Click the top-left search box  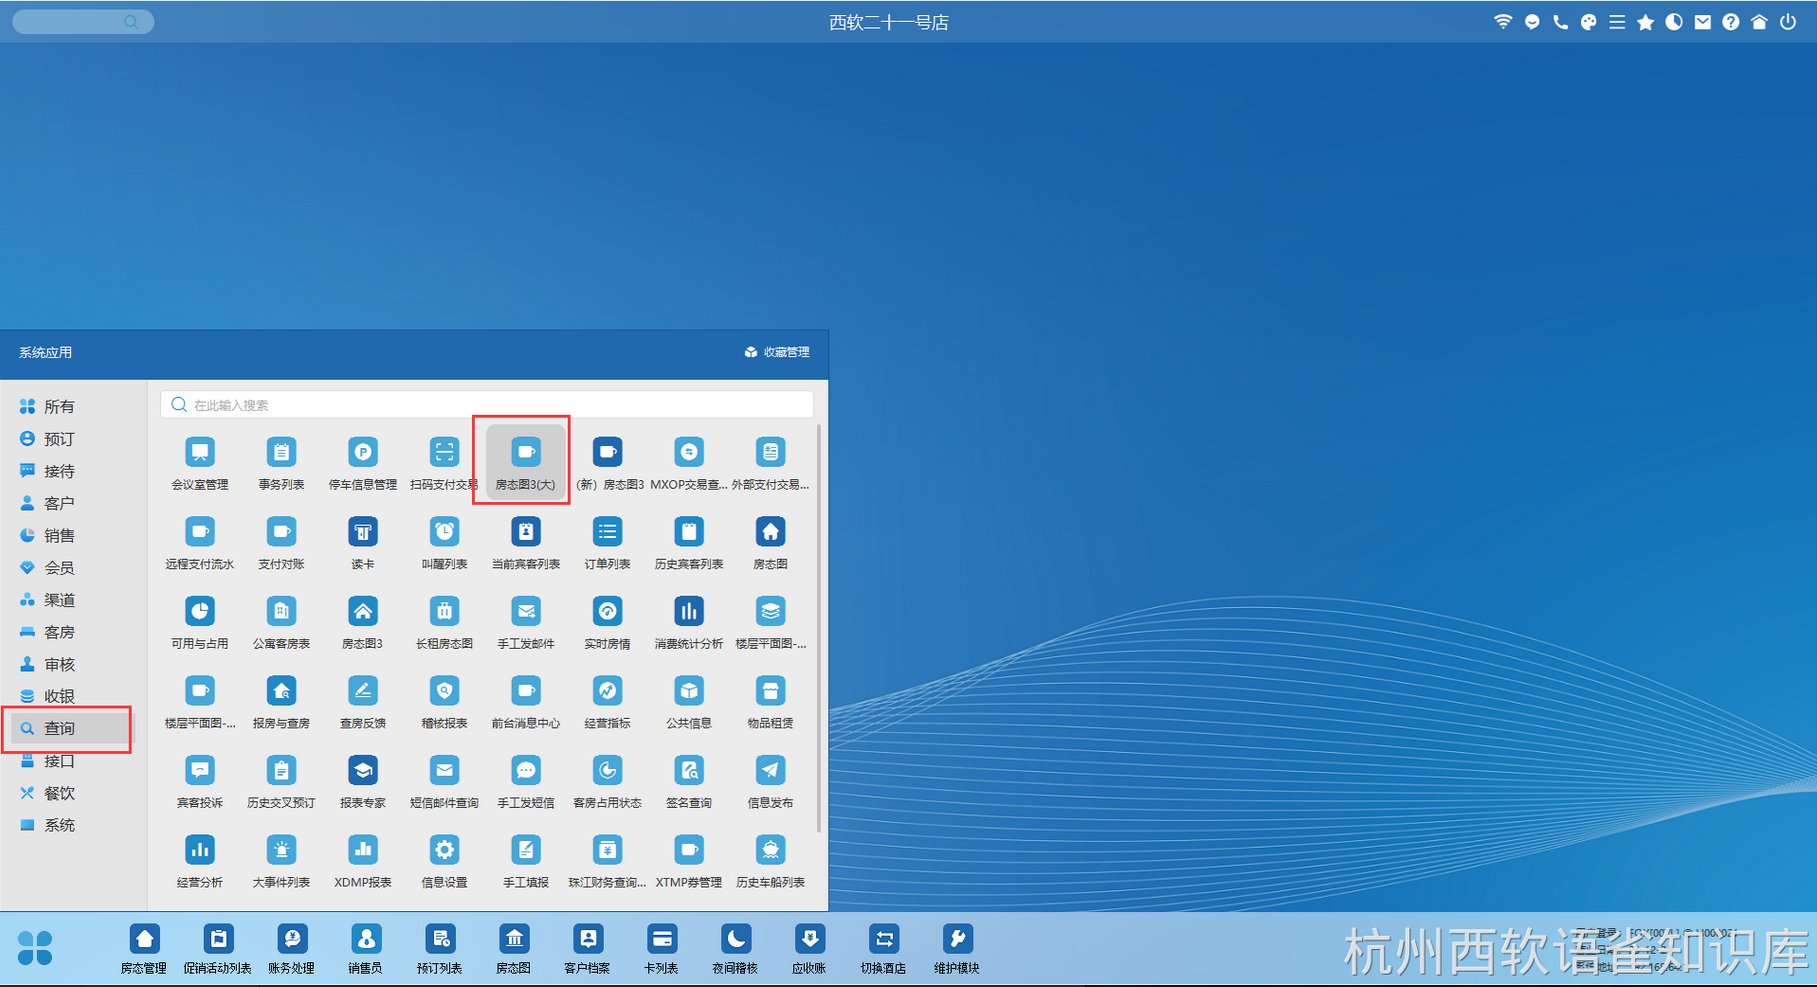tap(82, 22)
